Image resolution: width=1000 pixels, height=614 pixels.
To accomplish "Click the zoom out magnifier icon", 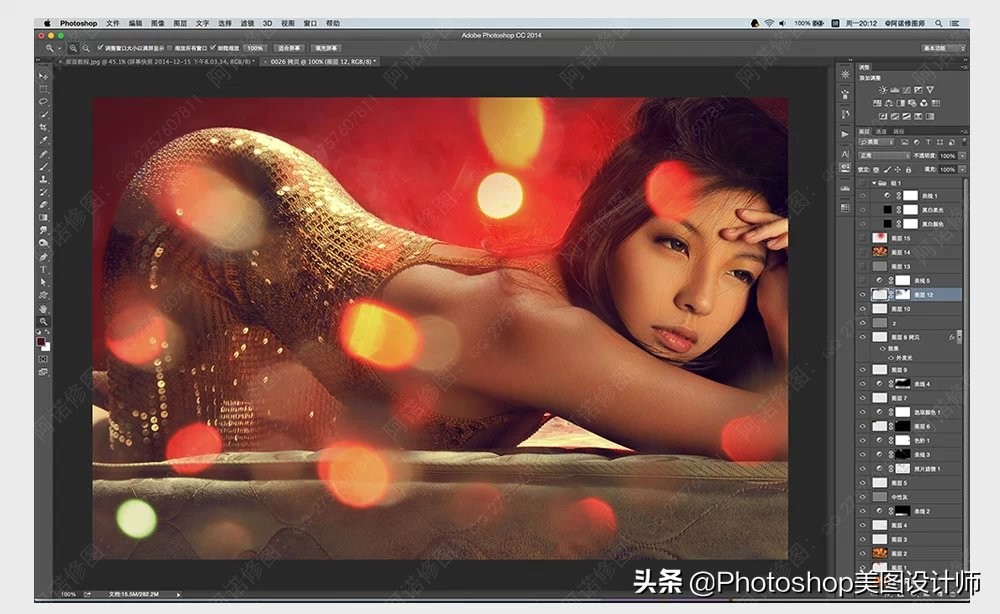I will [85, 47].
